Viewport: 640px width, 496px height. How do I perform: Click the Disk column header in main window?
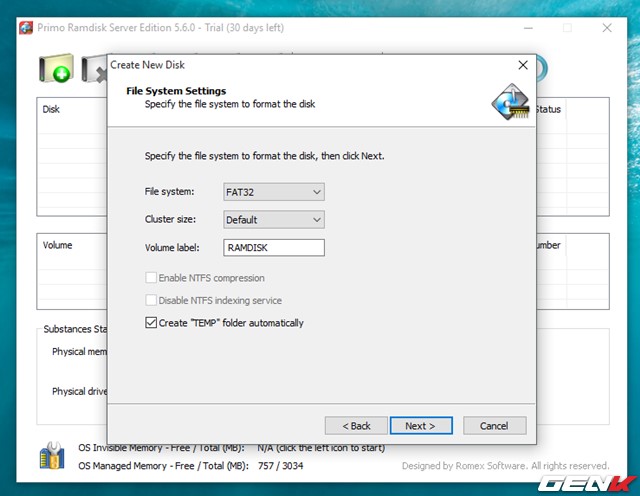click(51, 109)
